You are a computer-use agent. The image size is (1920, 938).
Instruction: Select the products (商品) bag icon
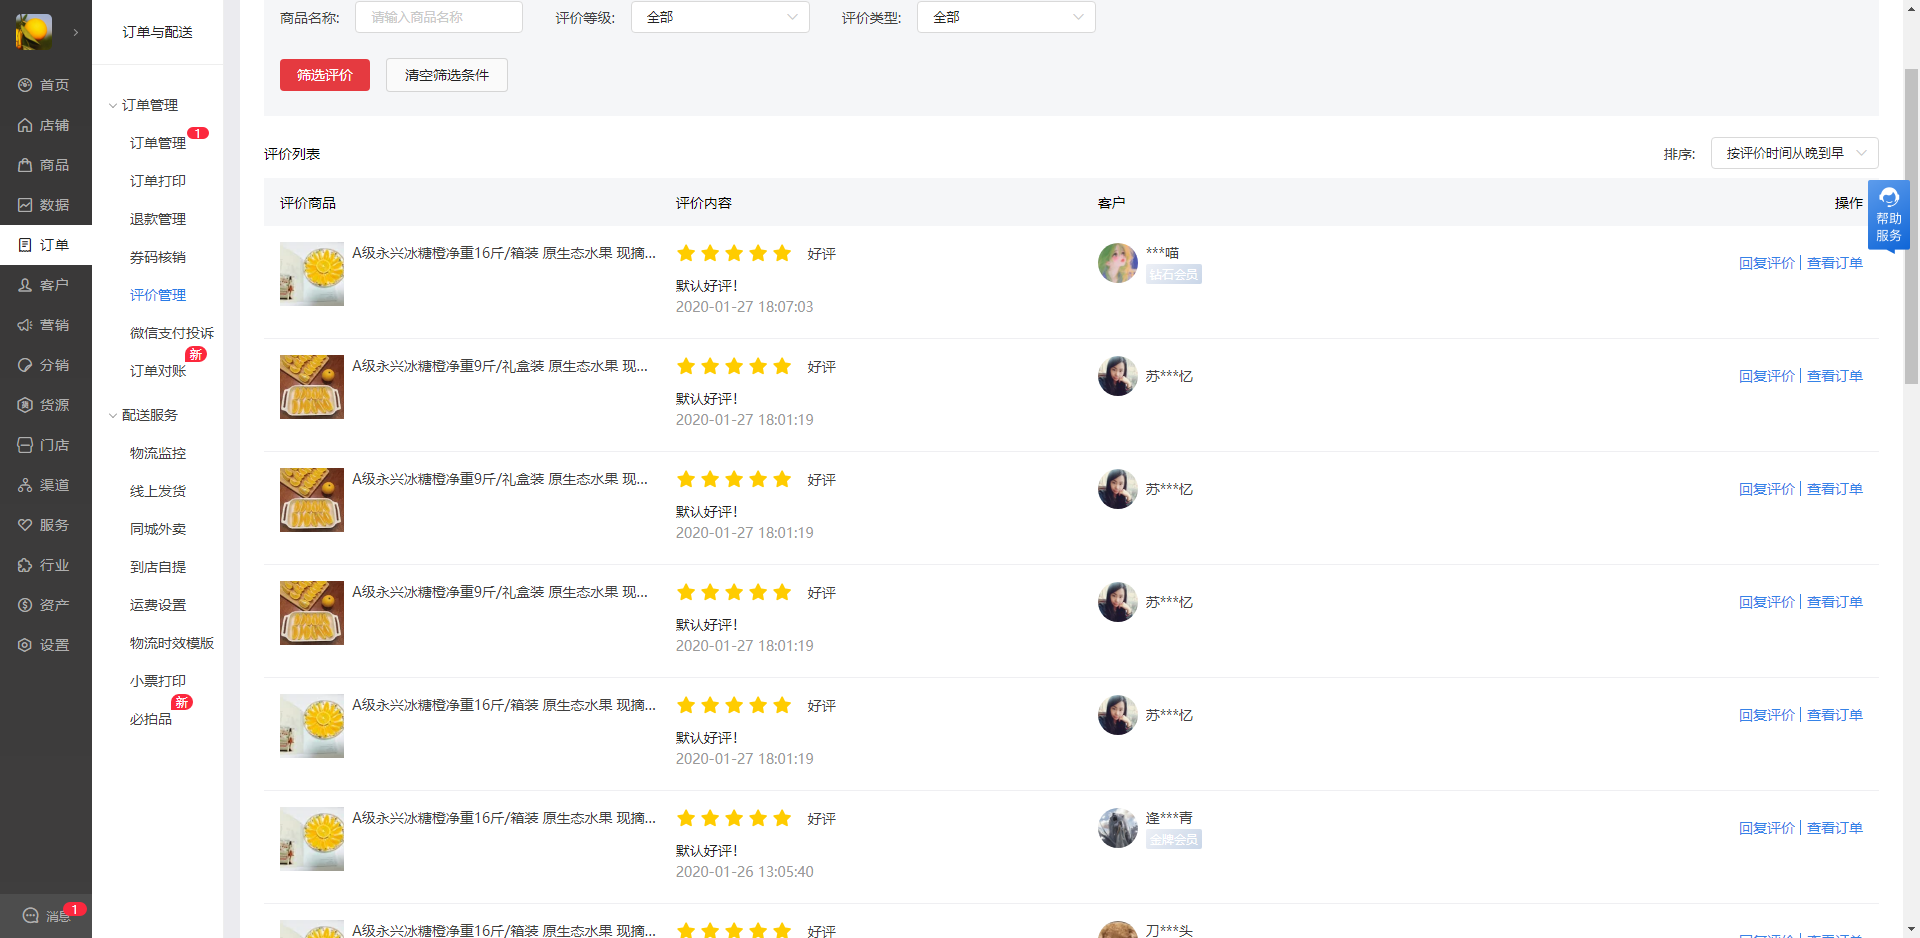[x=26, y=165]
